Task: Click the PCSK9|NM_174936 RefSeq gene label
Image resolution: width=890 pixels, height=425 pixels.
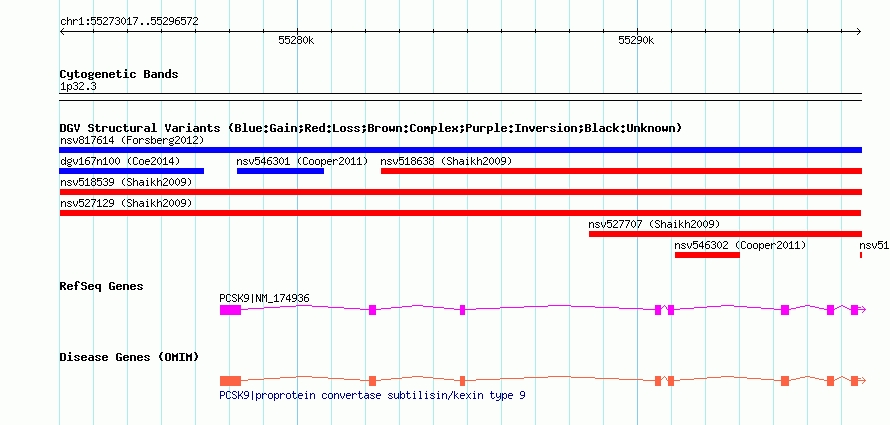Action: pyautogui.click(x=265, y=298)
